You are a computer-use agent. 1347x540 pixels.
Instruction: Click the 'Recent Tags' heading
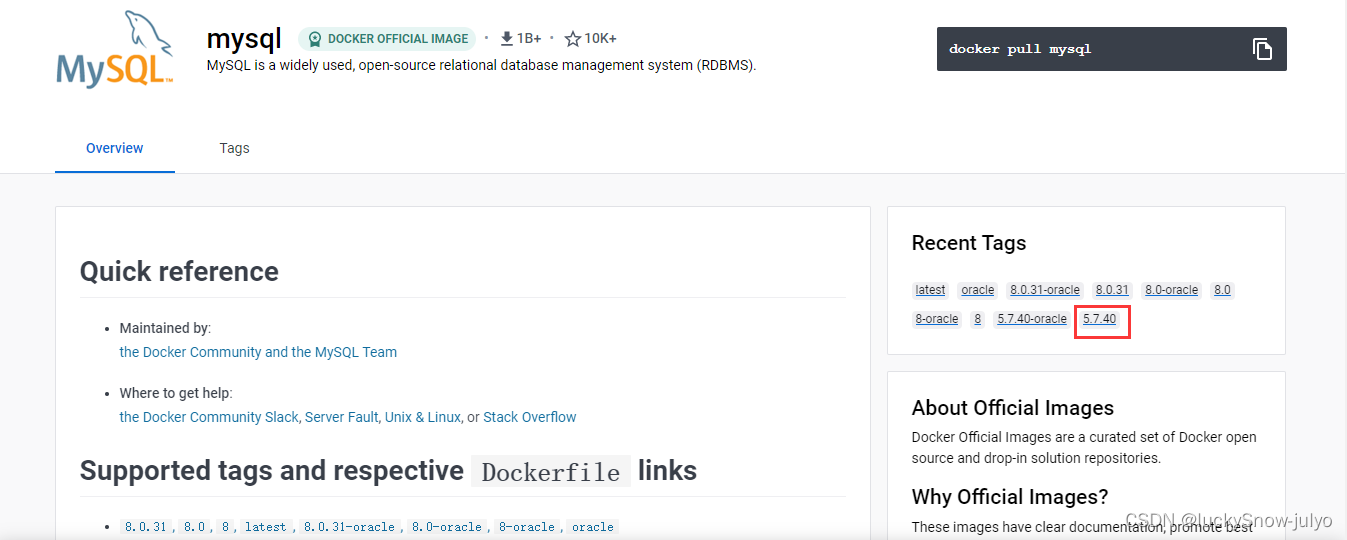click(969, 243)
